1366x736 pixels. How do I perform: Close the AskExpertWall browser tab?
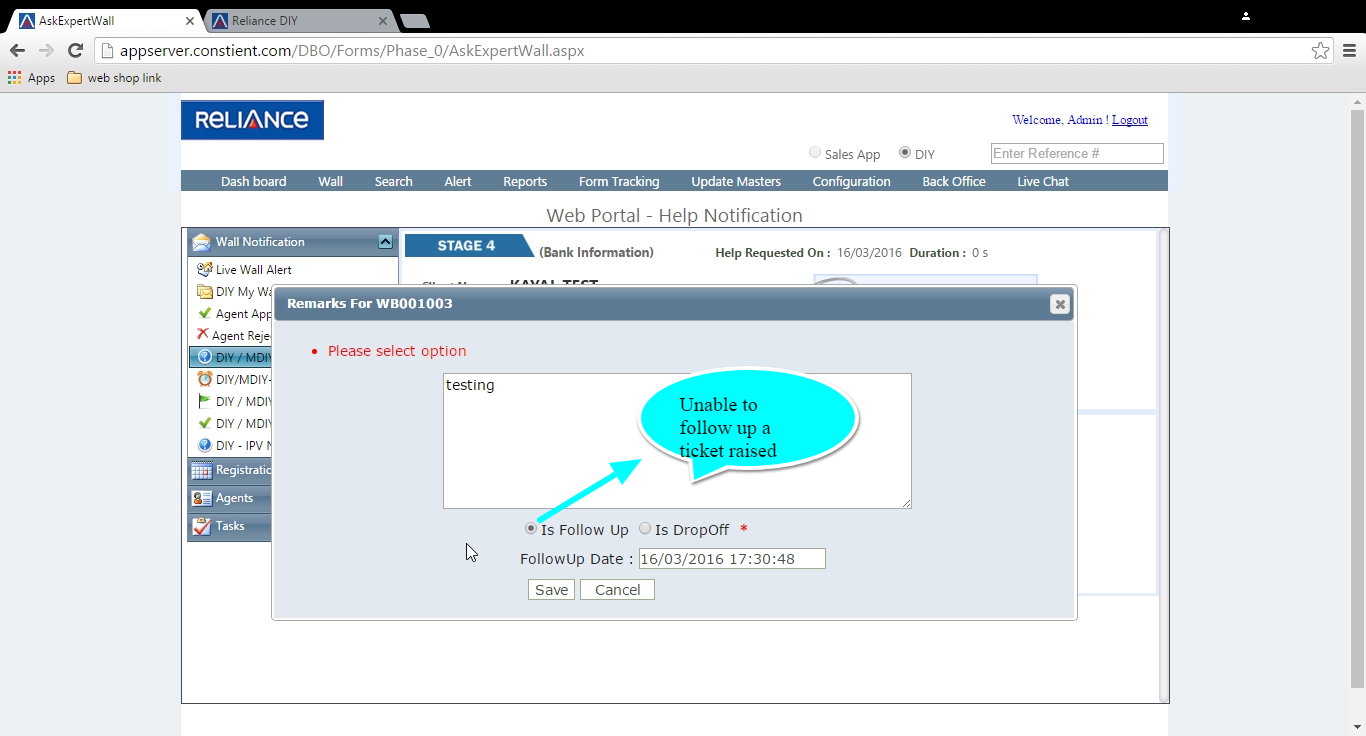190,20
